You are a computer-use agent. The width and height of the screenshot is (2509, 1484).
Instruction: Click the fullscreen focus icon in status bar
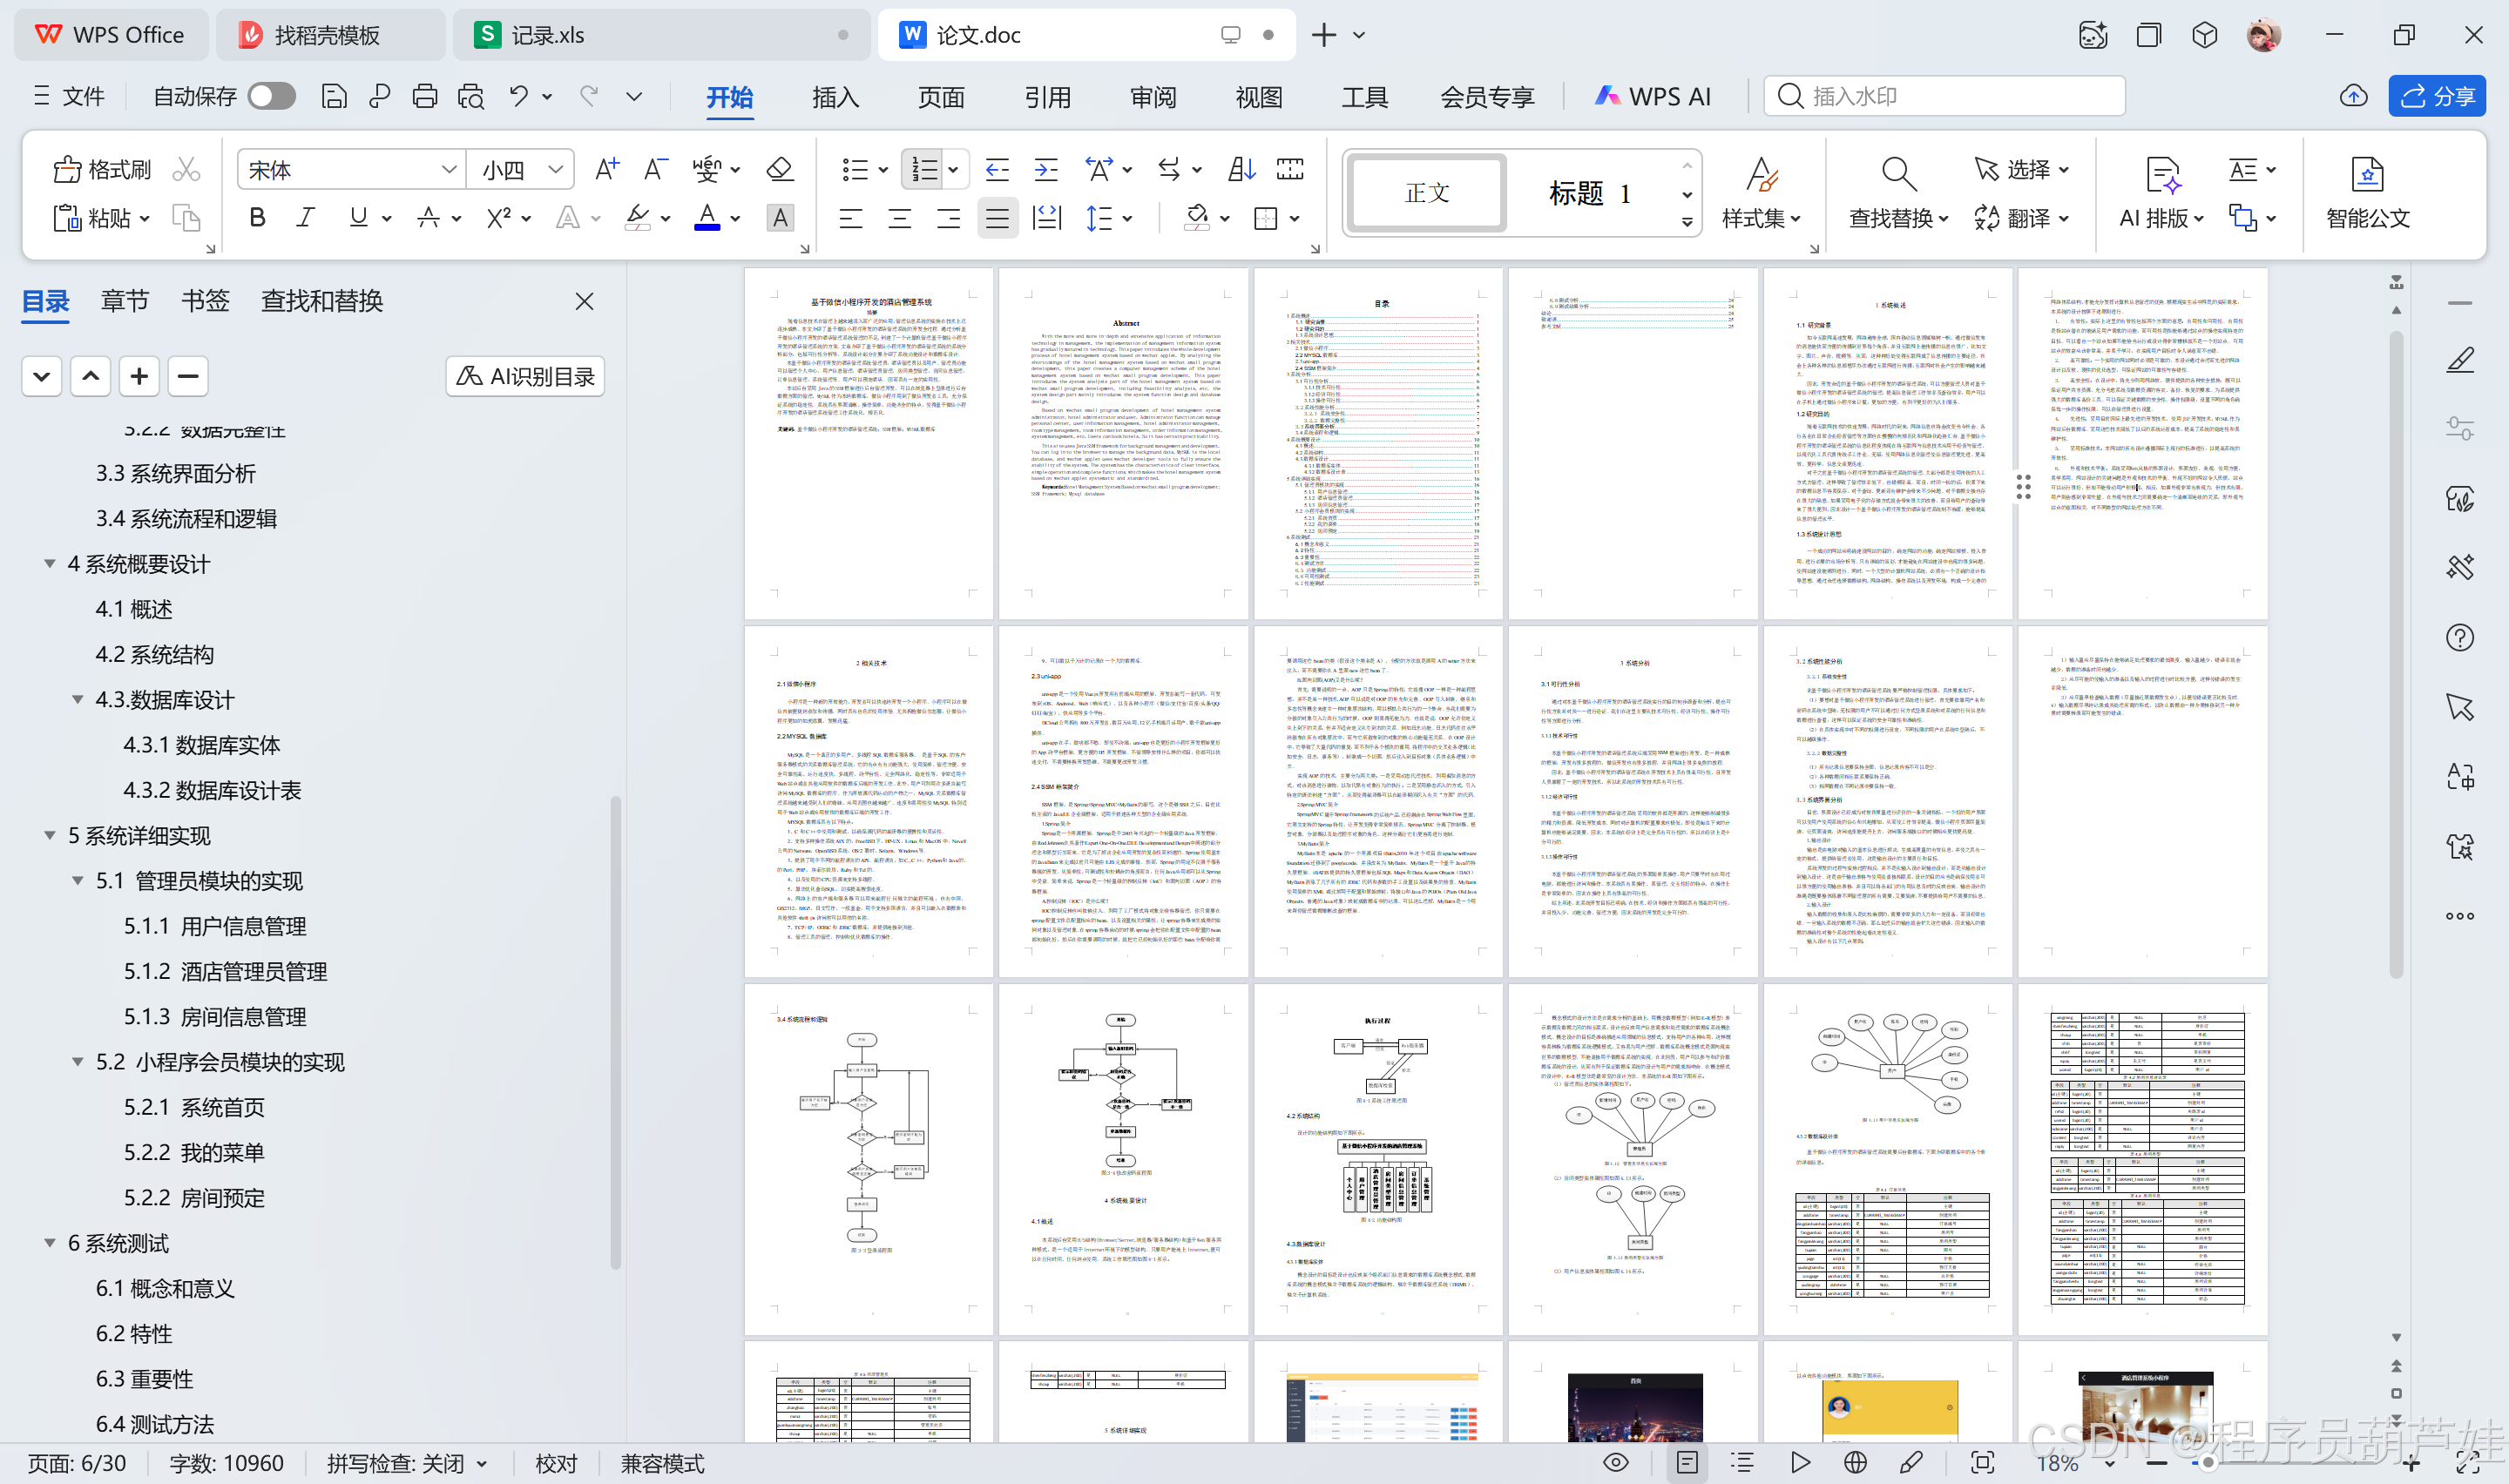1982,1462
